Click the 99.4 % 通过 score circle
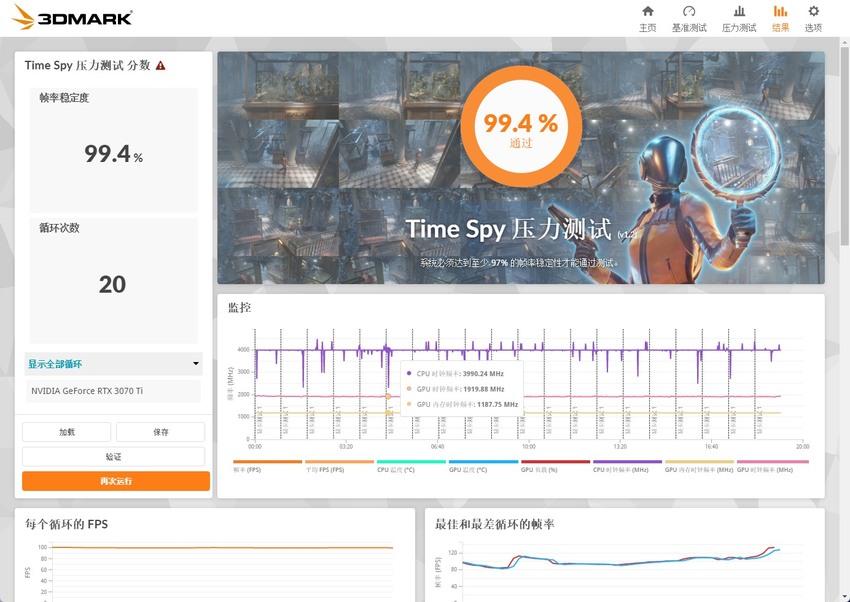 click(x=521, y=126)
